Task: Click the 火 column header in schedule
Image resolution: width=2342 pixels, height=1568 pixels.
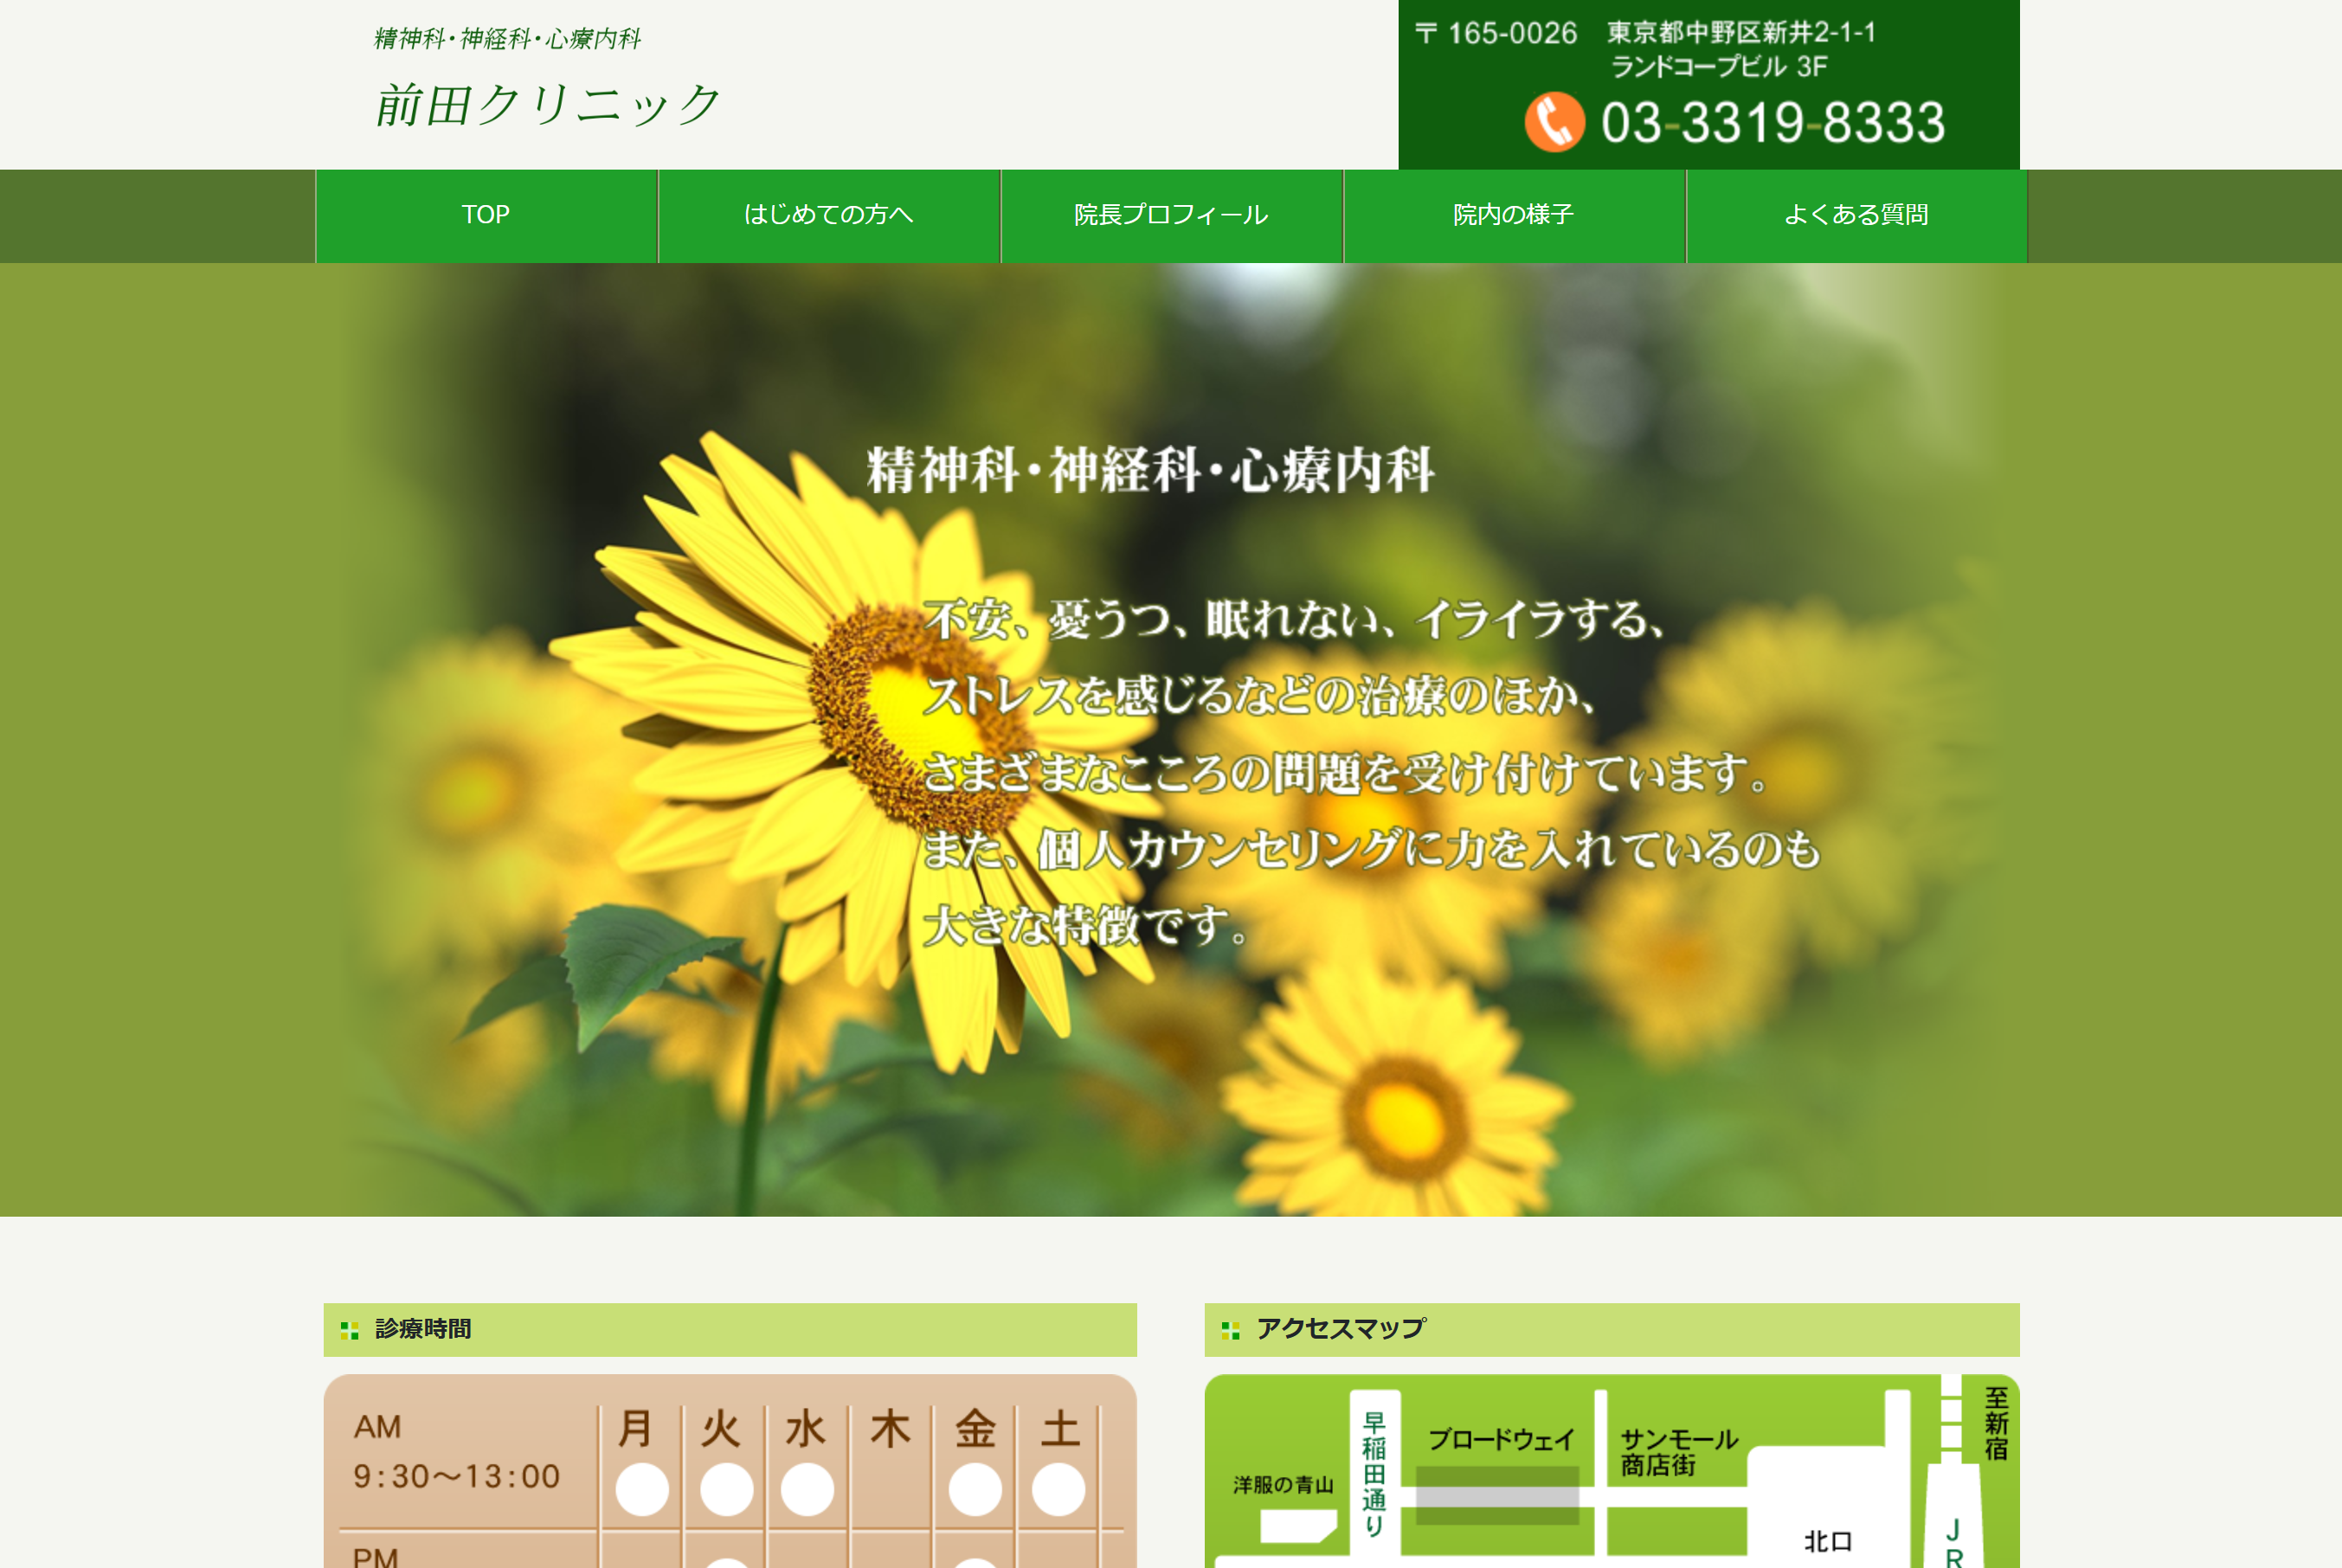Action: (721, 1429)
